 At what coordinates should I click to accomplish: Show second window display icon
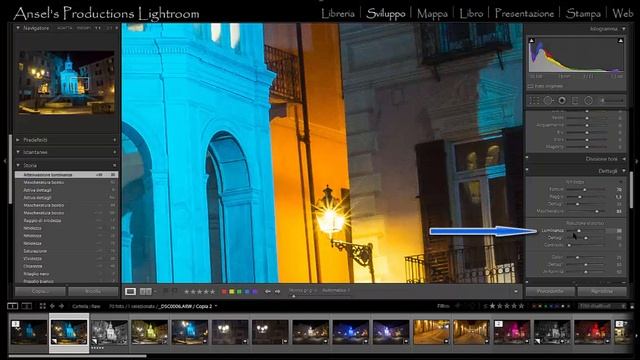[x=27, y=306]
